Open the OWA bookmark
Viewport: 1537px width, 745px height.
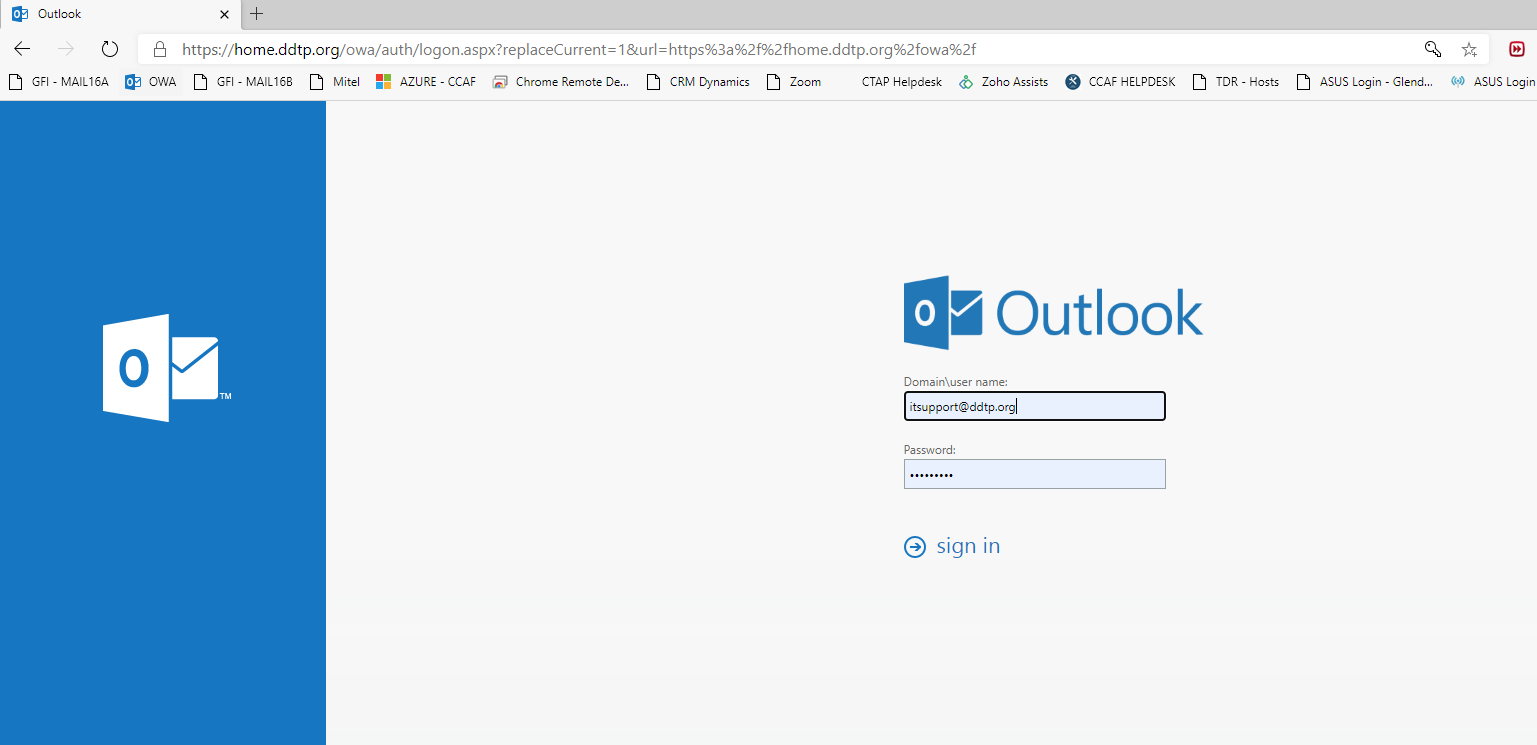[x=150, y=82]
